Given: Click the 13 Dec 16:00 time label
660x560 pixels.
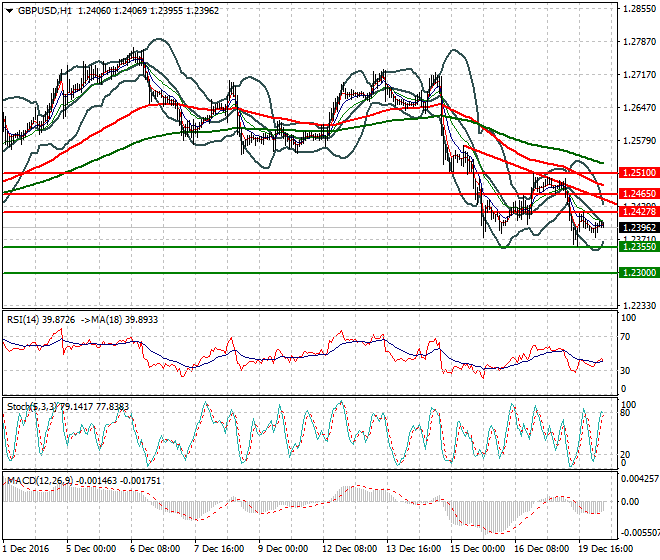Looking at the screenshot, I should coord(414,549).
